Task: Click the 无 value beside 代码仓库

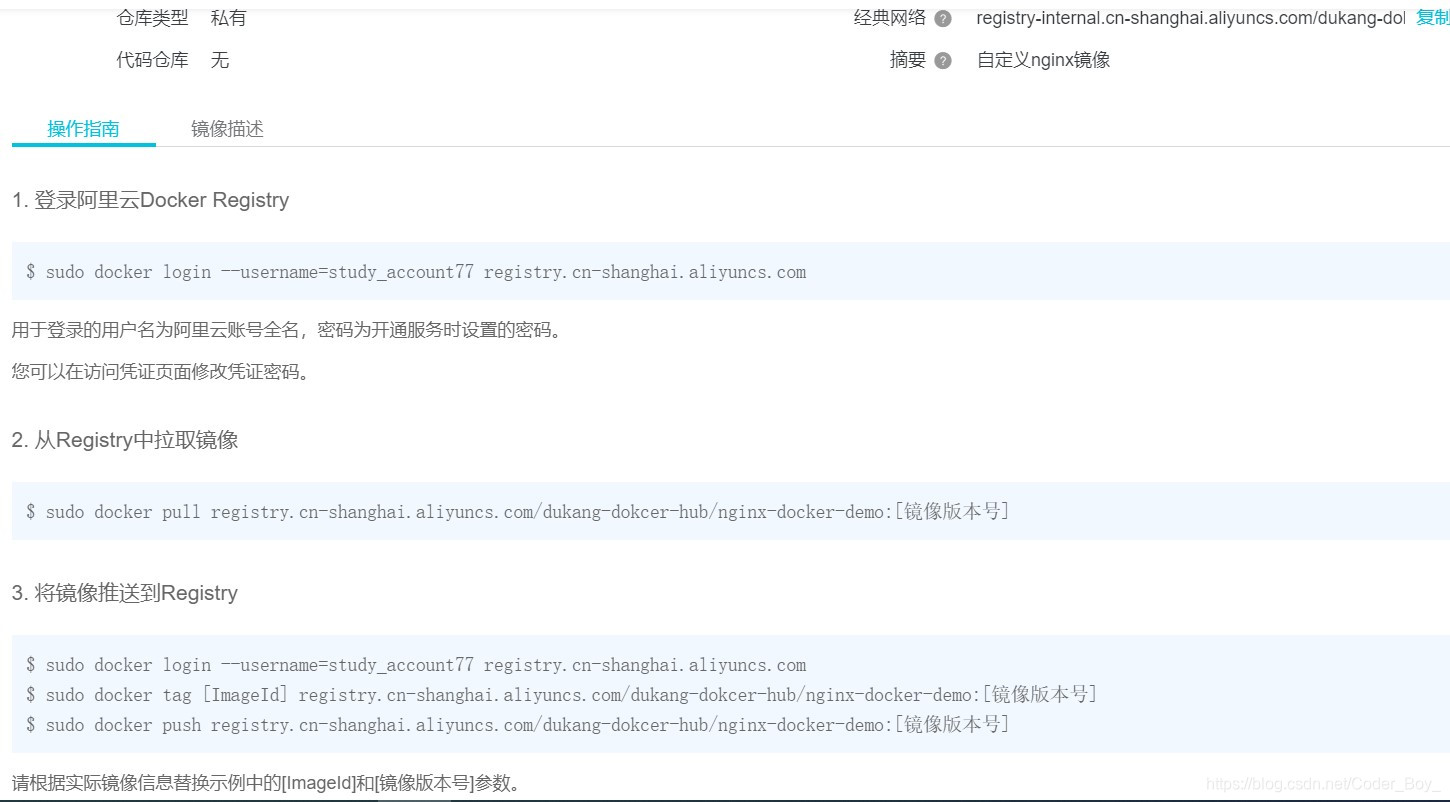Action: coord(220,60)
